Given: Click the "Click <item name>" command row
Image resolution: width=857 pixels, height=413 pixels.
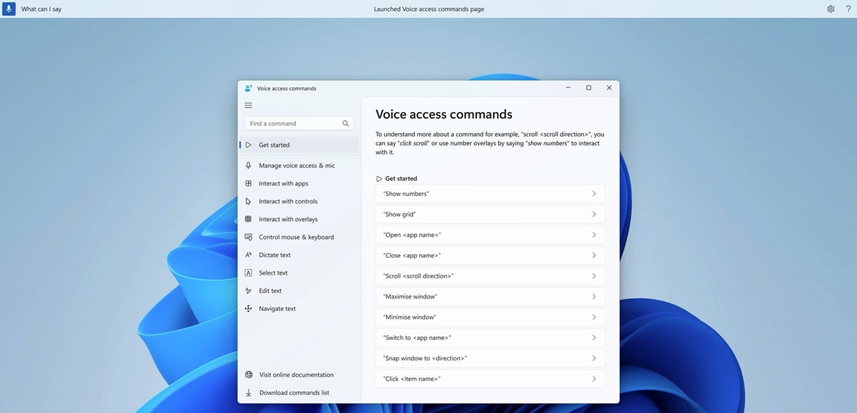Looking at the screenshot, I should pos(489,379).
